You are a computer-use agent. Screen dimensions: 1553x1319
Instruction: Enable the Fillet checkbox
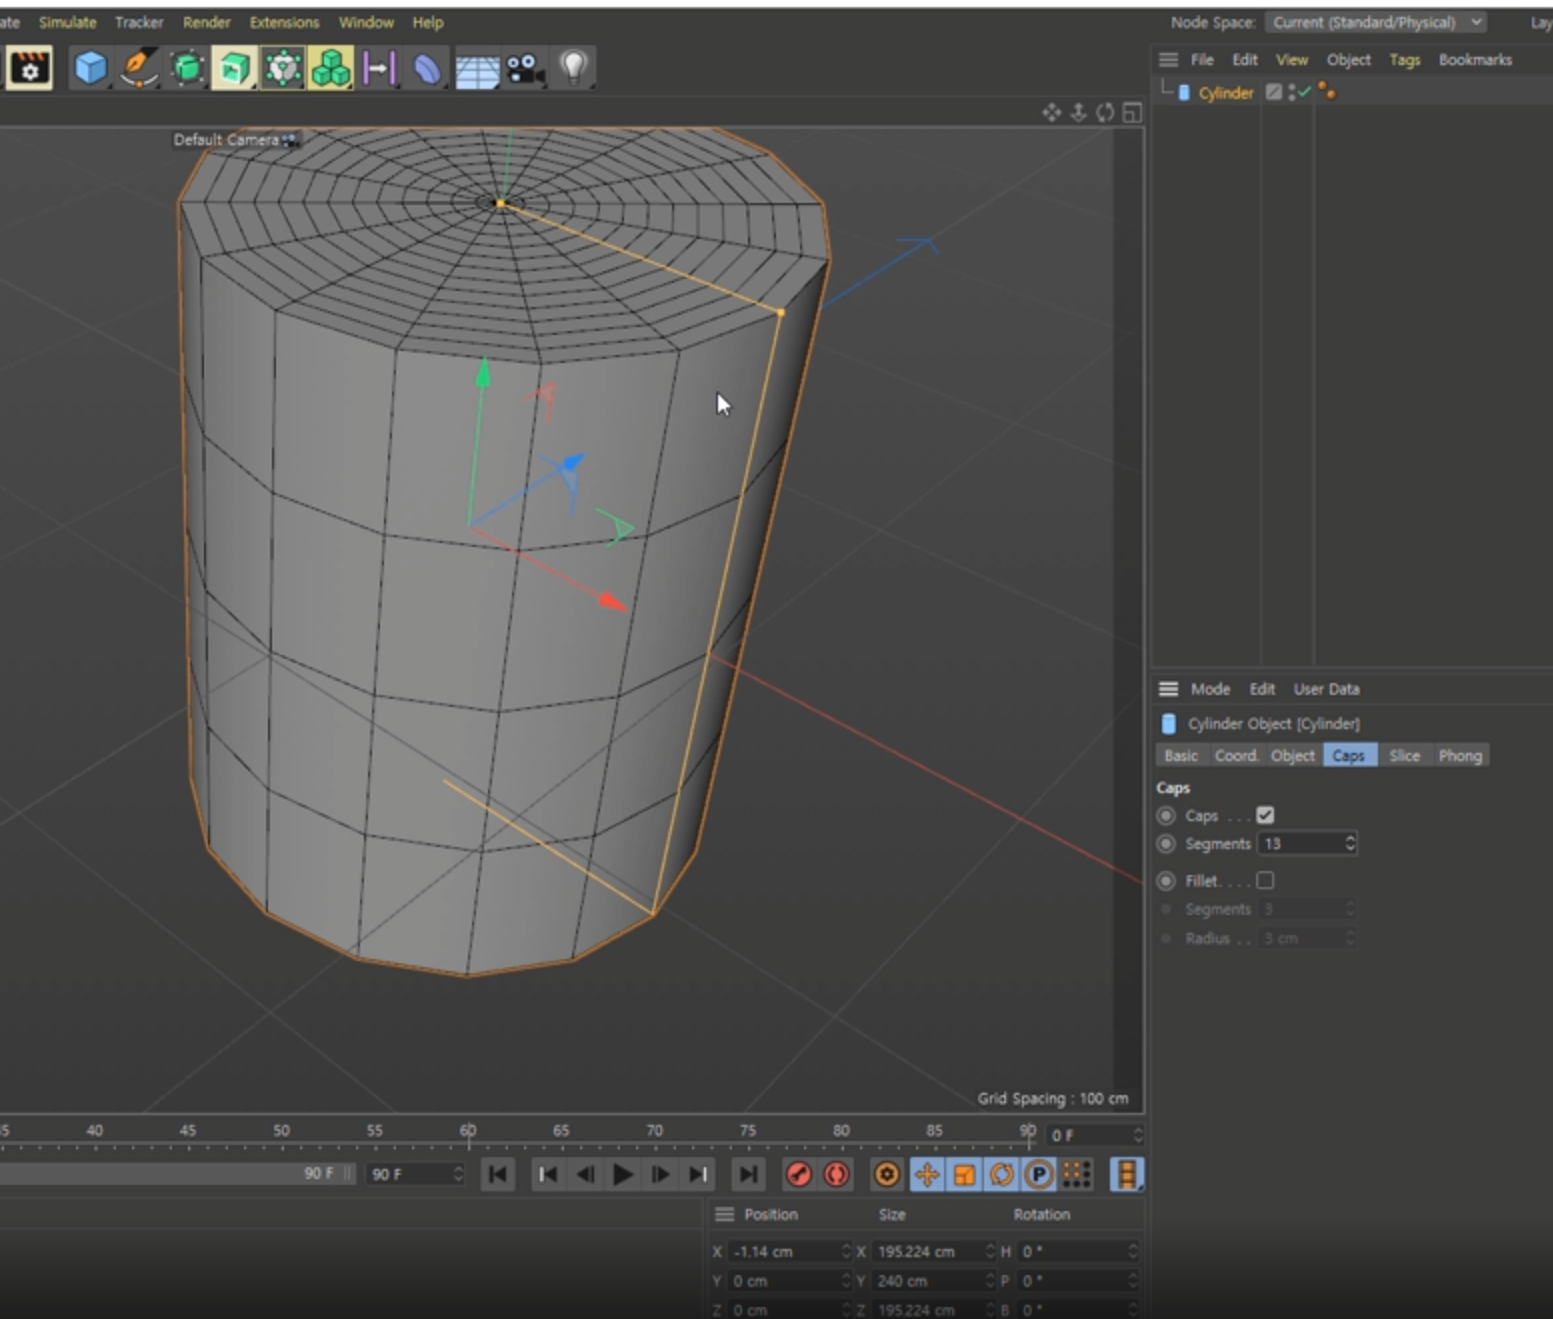tap(1265, 881)
